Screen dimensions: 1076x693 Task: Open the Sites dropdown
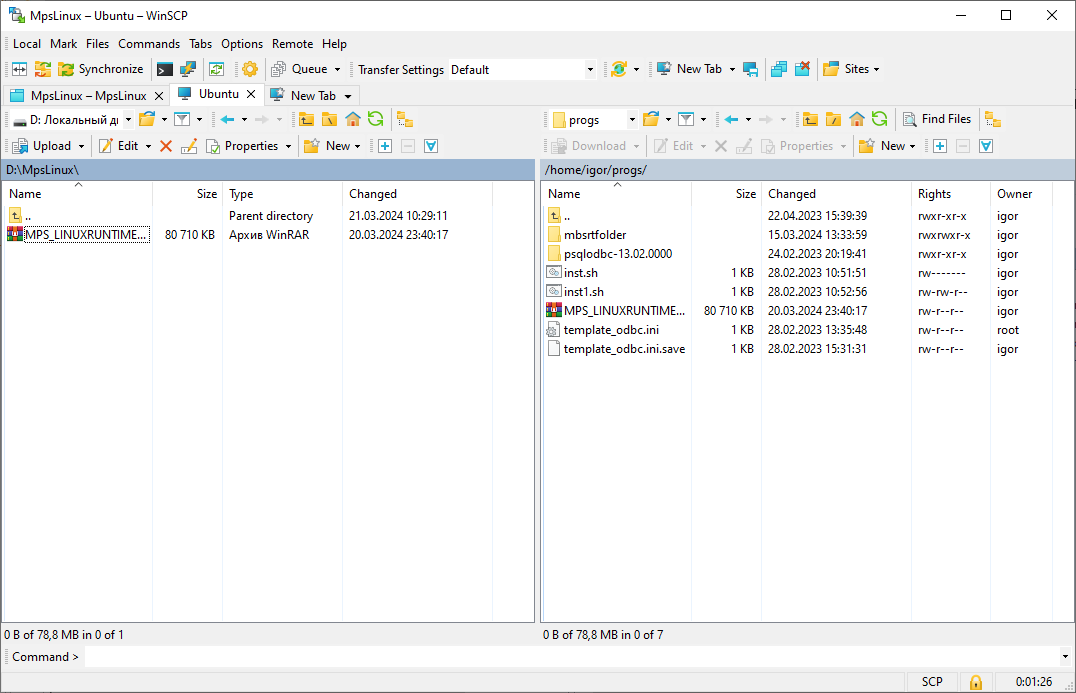click(x=851, y=69)
